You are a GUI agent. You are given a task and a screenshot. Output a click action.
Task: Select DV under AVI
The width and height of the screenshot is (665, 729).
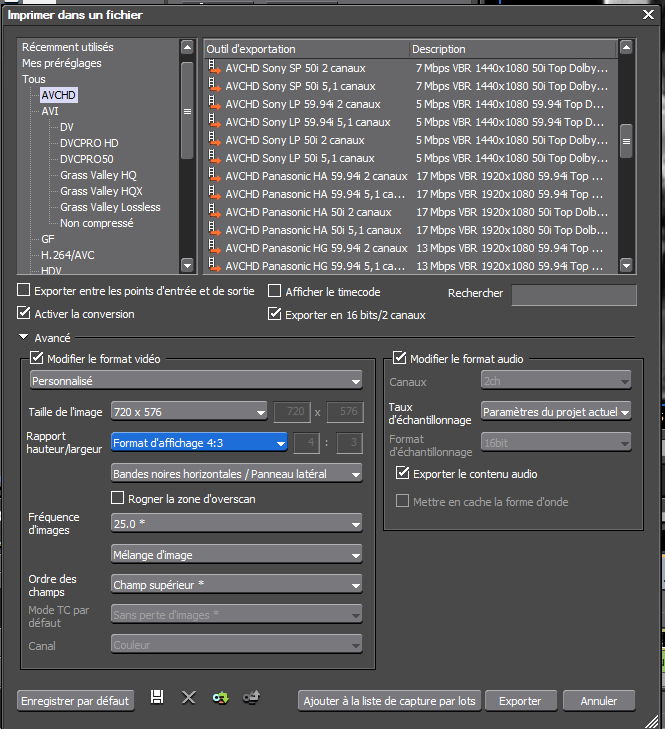point(67,127)
